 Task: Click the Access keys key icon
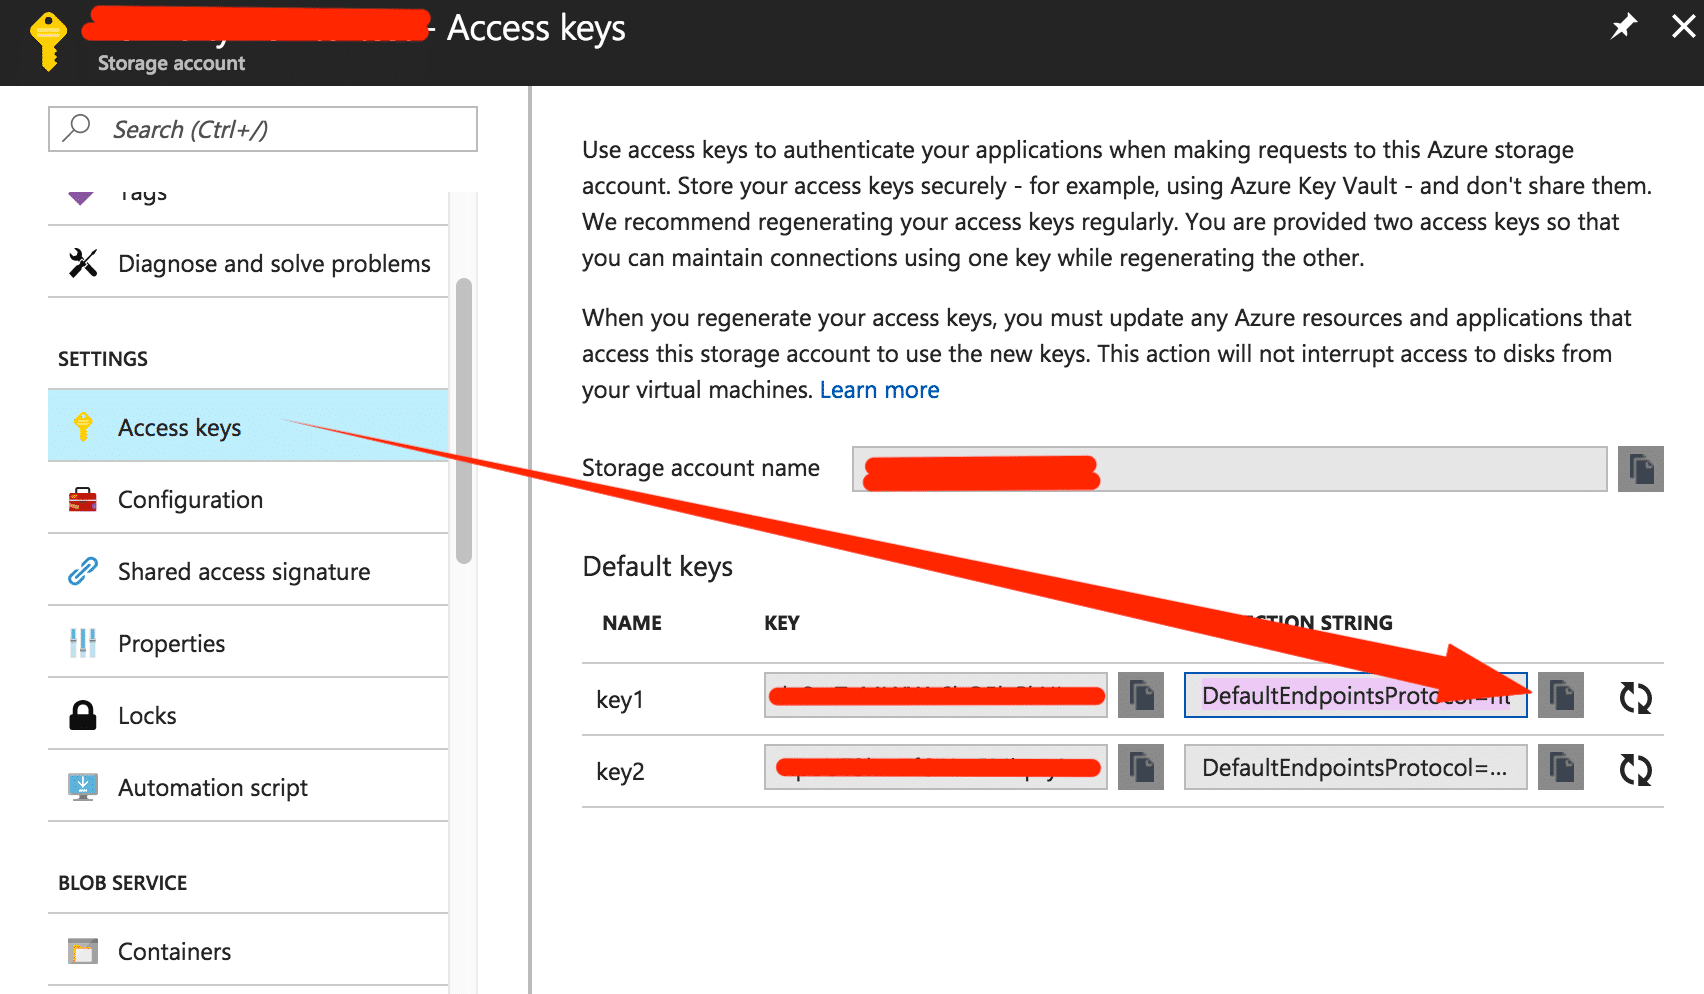[x=83, y=427]
